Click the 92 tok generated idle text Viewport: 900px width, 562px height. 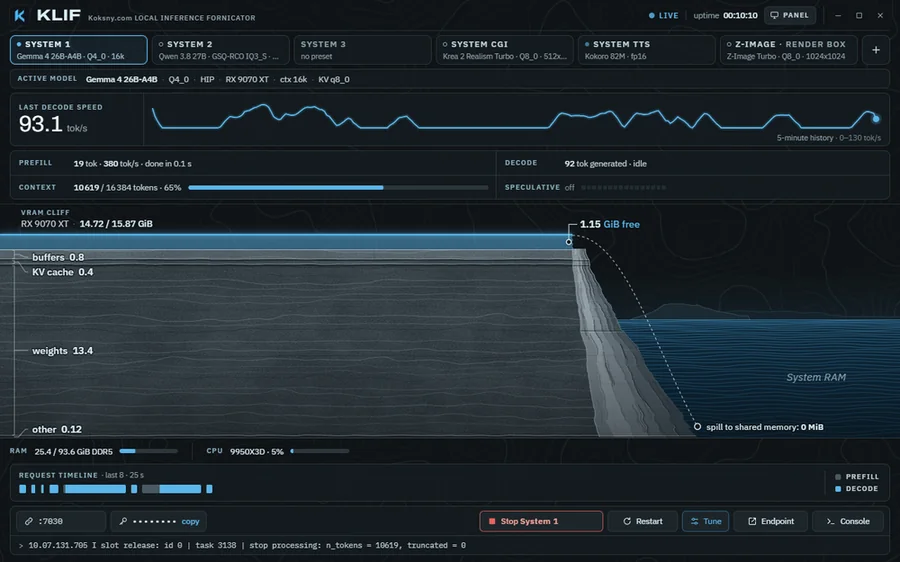[x=606, y=164]
